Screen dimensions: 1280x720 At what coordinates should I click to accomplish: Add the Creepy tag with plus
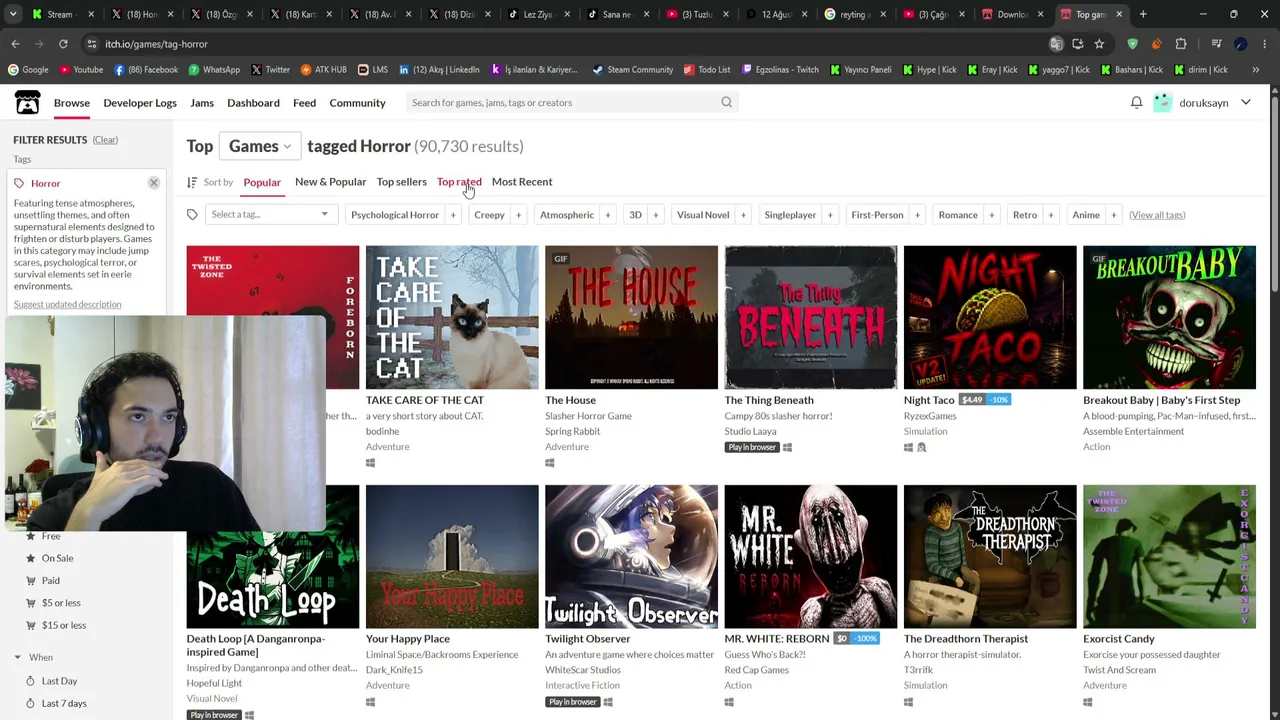[518, 215]
